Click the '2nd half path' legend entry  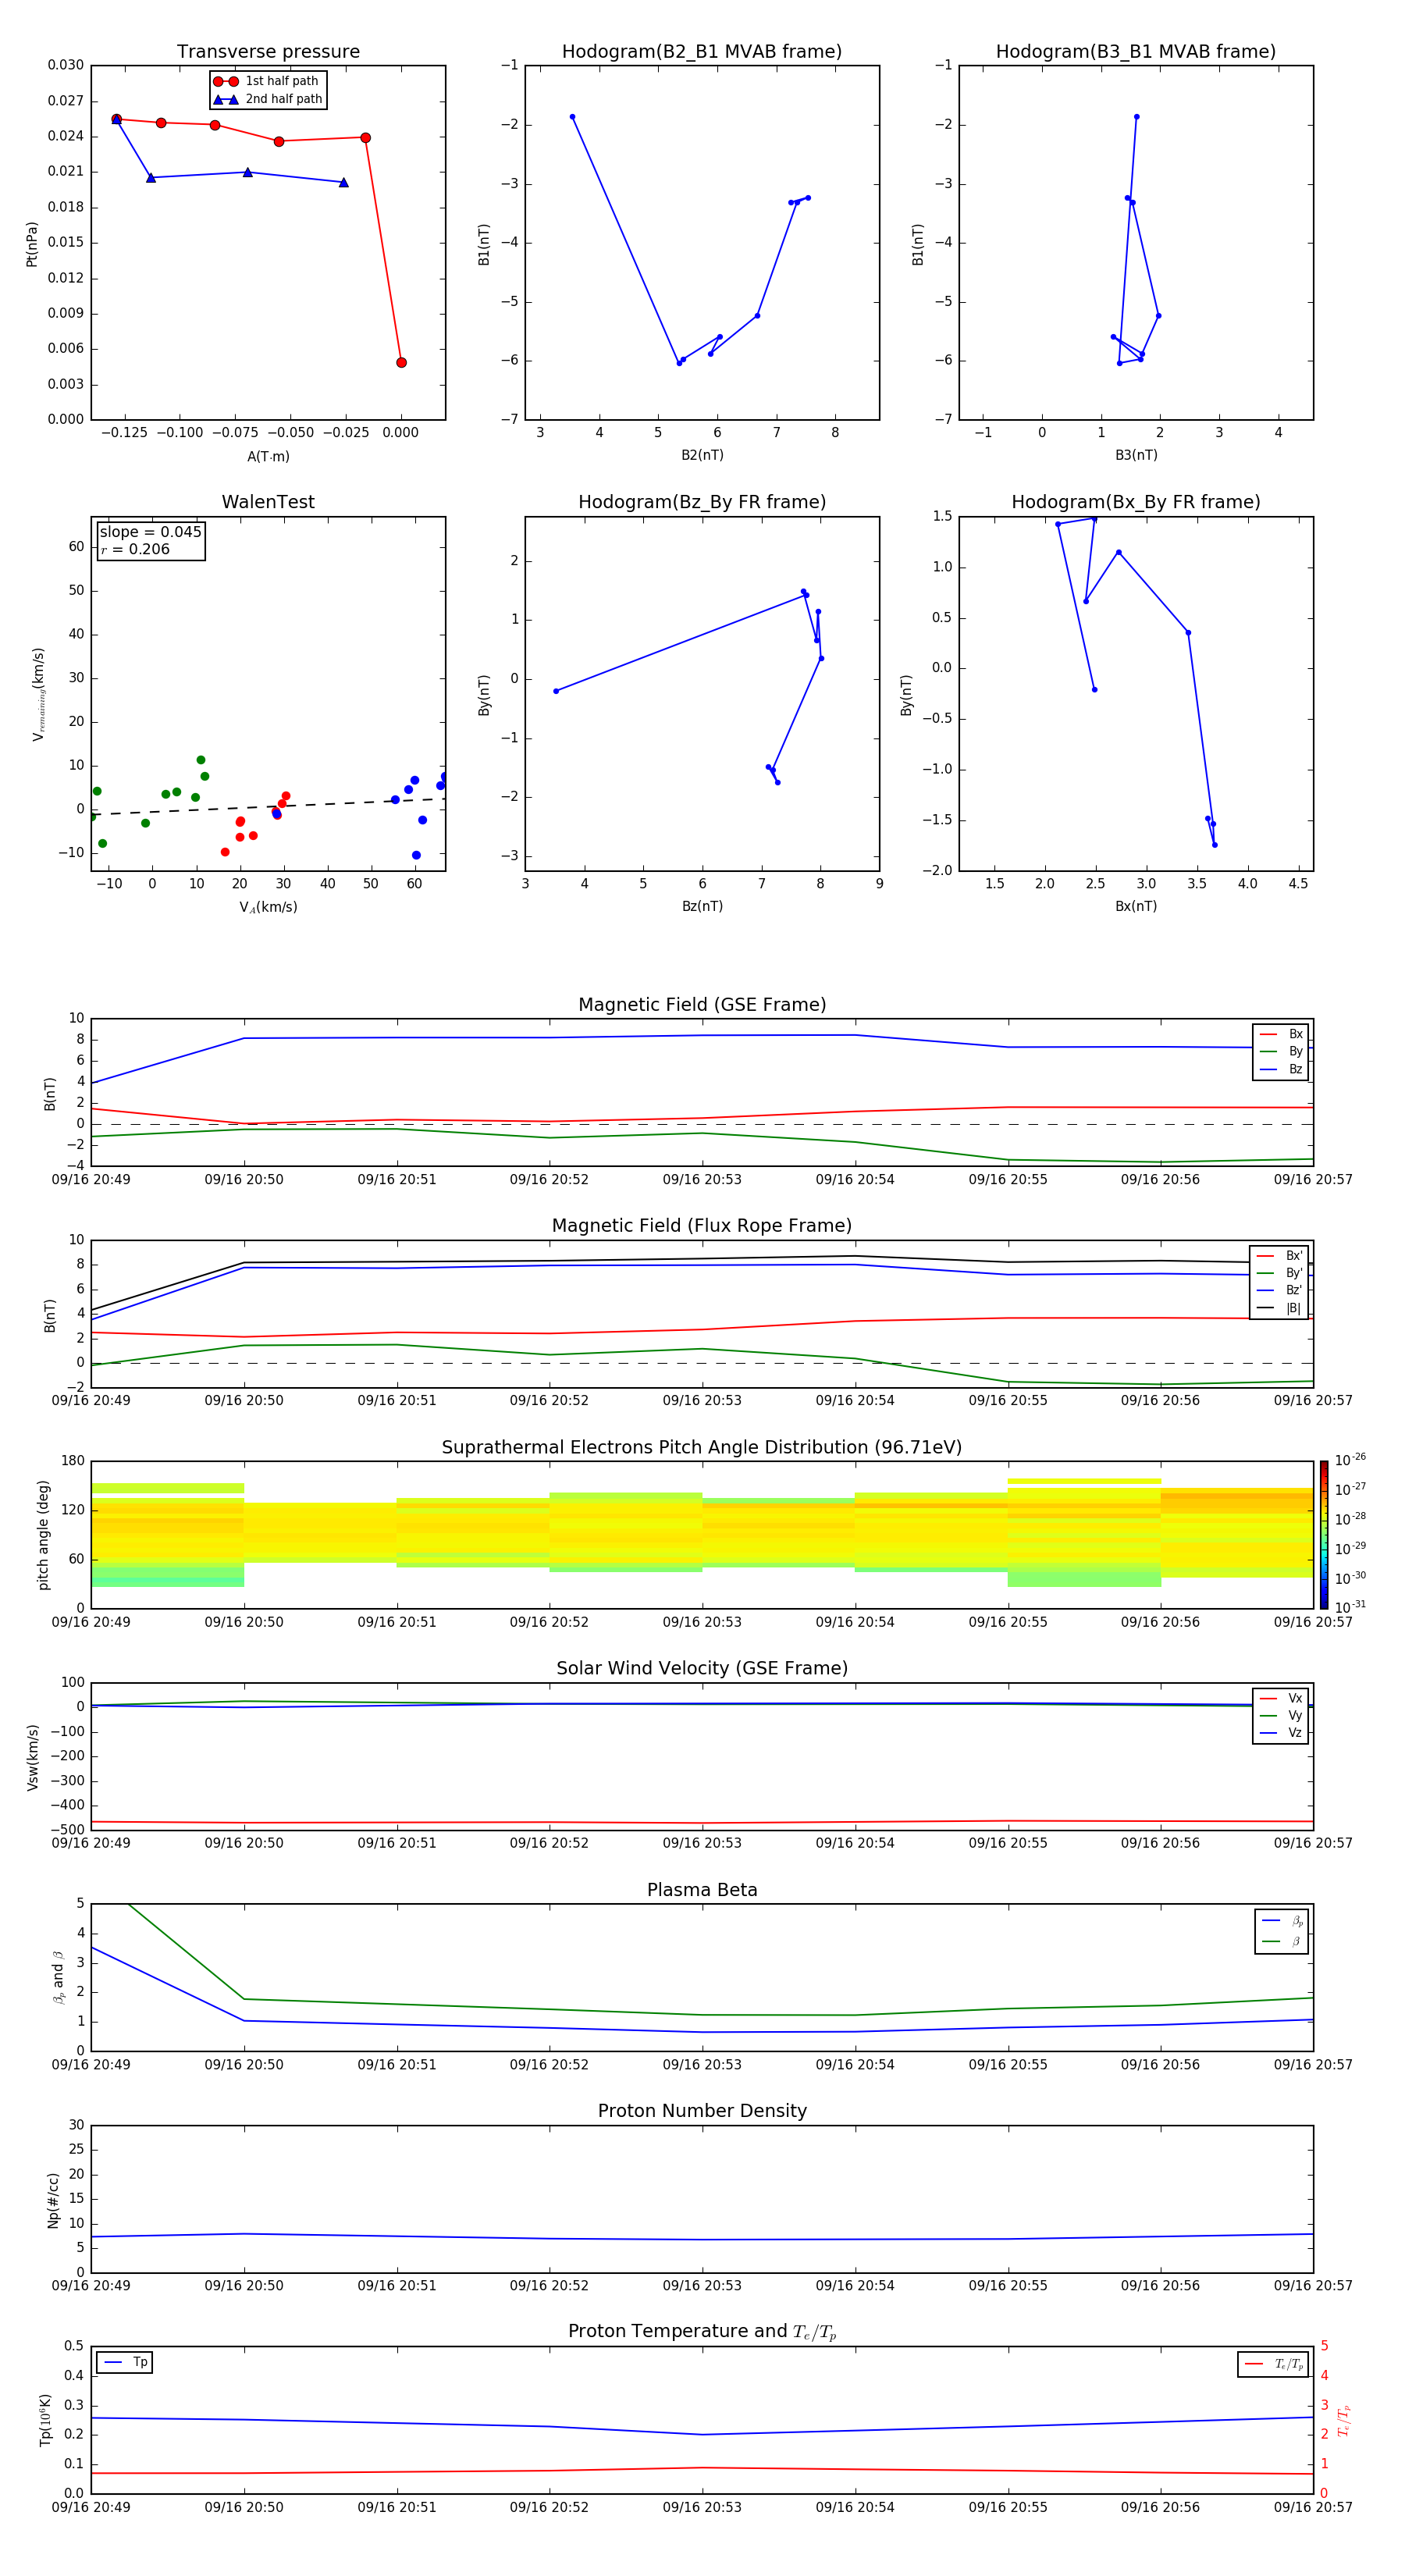[x=267, y=99]
